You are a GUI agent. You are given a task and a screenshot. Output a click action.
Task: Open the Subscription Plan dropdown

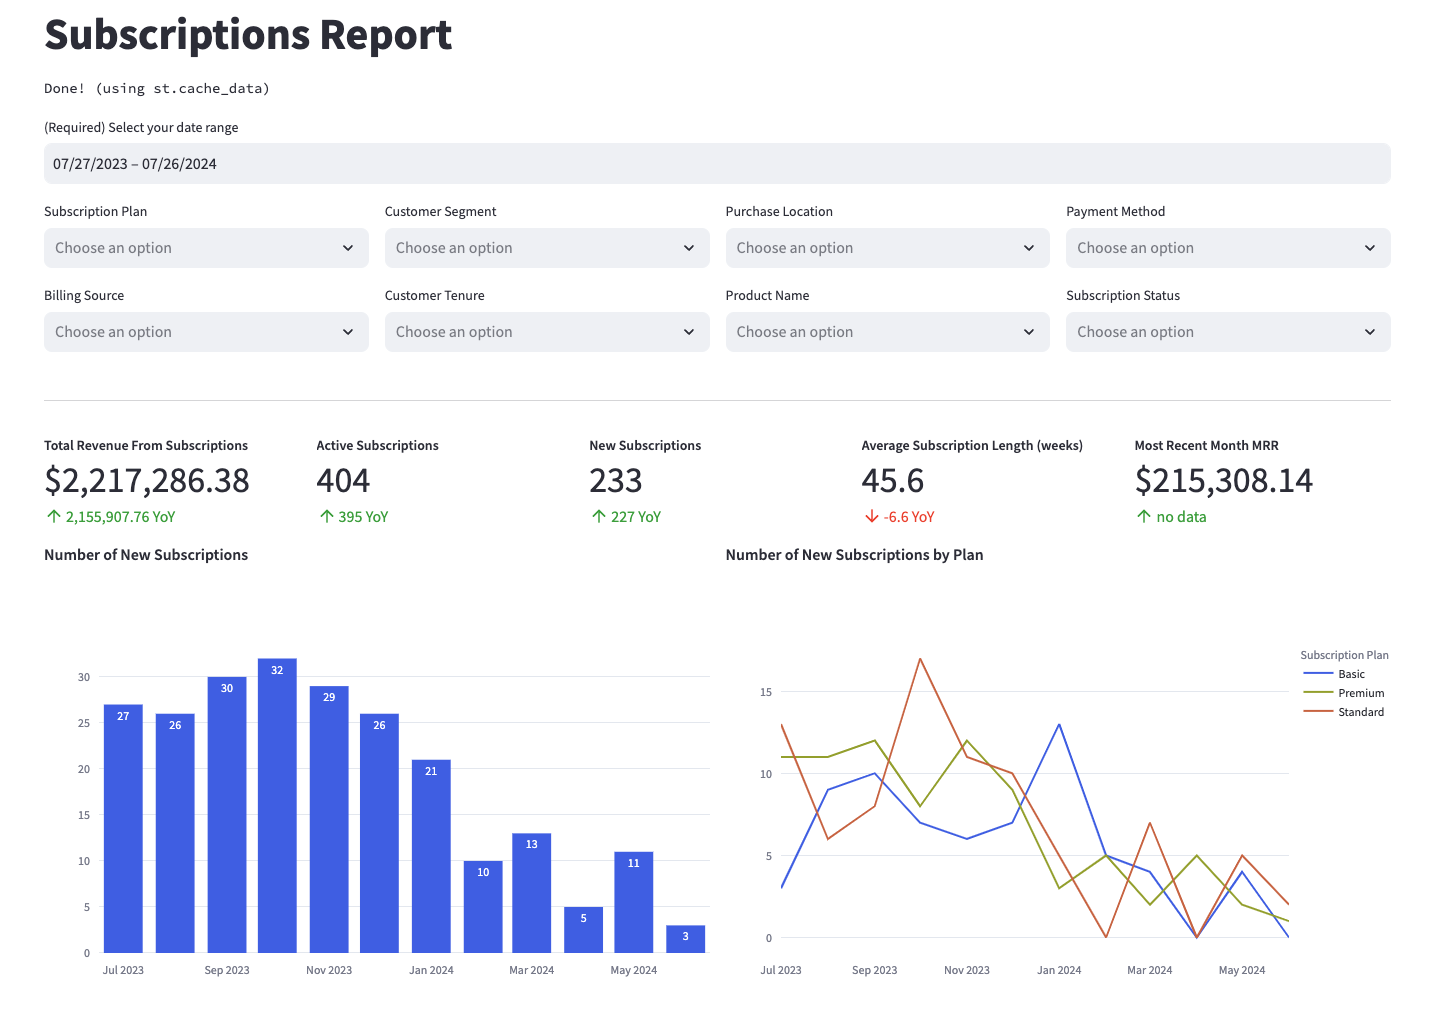click(205, 247)
